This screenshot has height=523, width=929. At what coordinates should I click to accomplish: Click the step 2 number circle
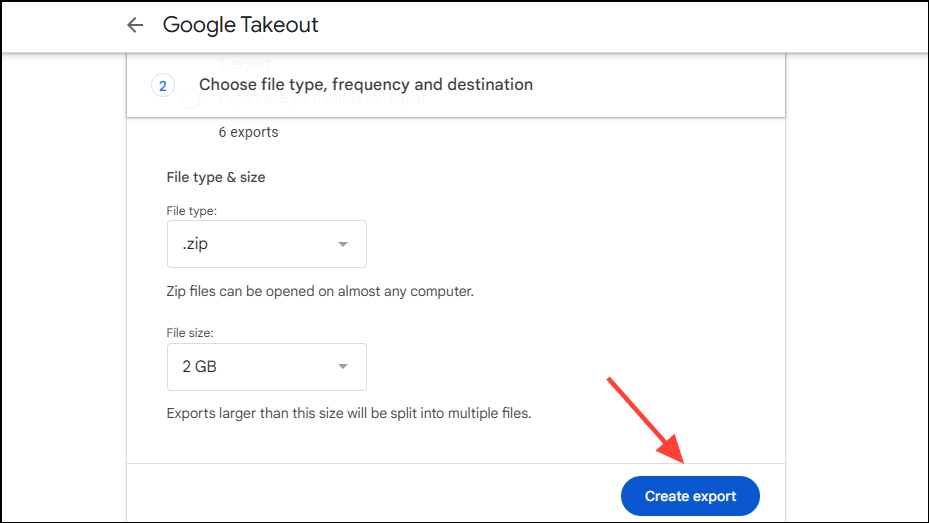(163, 85)
